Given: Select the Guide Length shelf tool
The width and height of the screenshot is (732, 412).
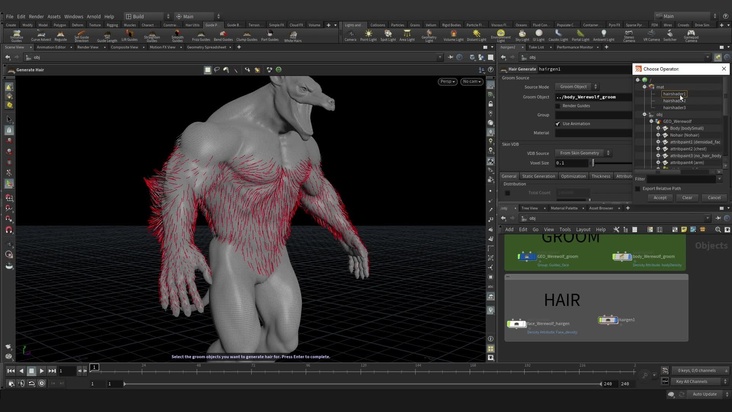Looking at the screenshot, I should point(107,36).
